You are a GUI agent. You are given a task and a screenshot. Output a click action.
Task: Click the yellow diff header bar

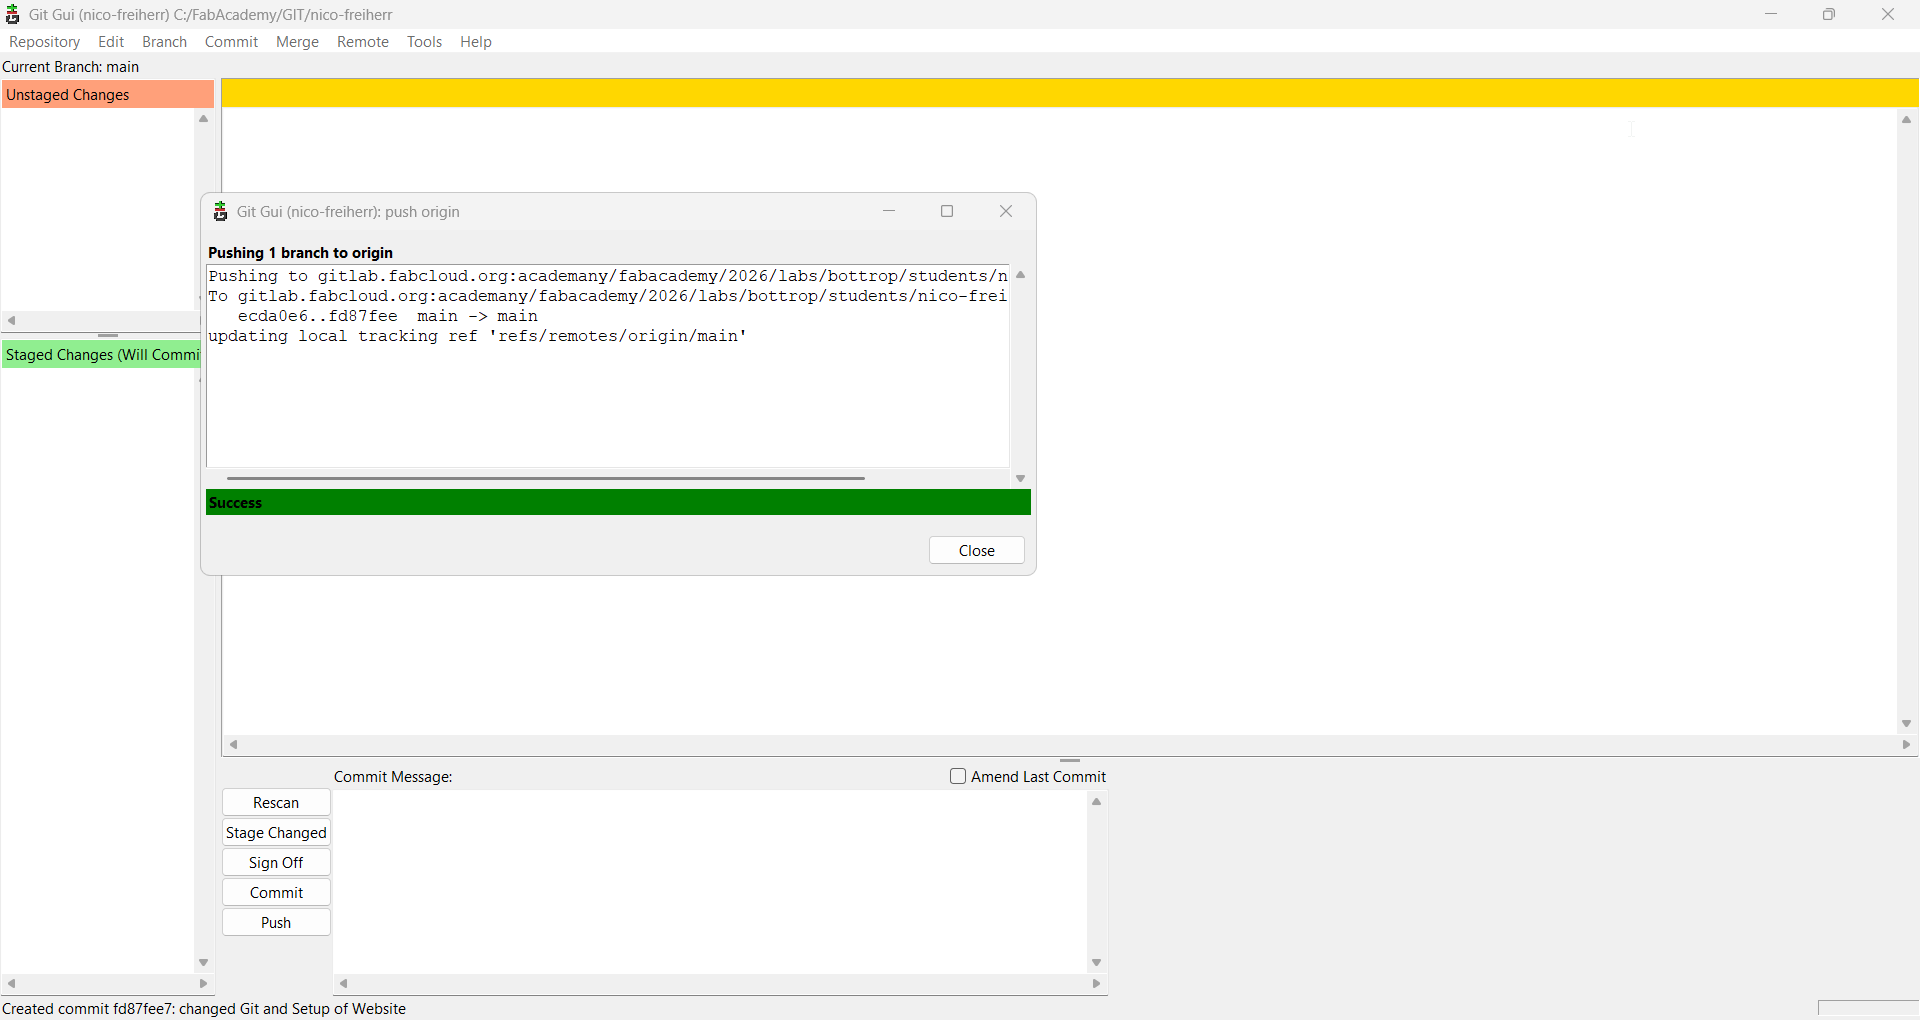[1070, 94]
